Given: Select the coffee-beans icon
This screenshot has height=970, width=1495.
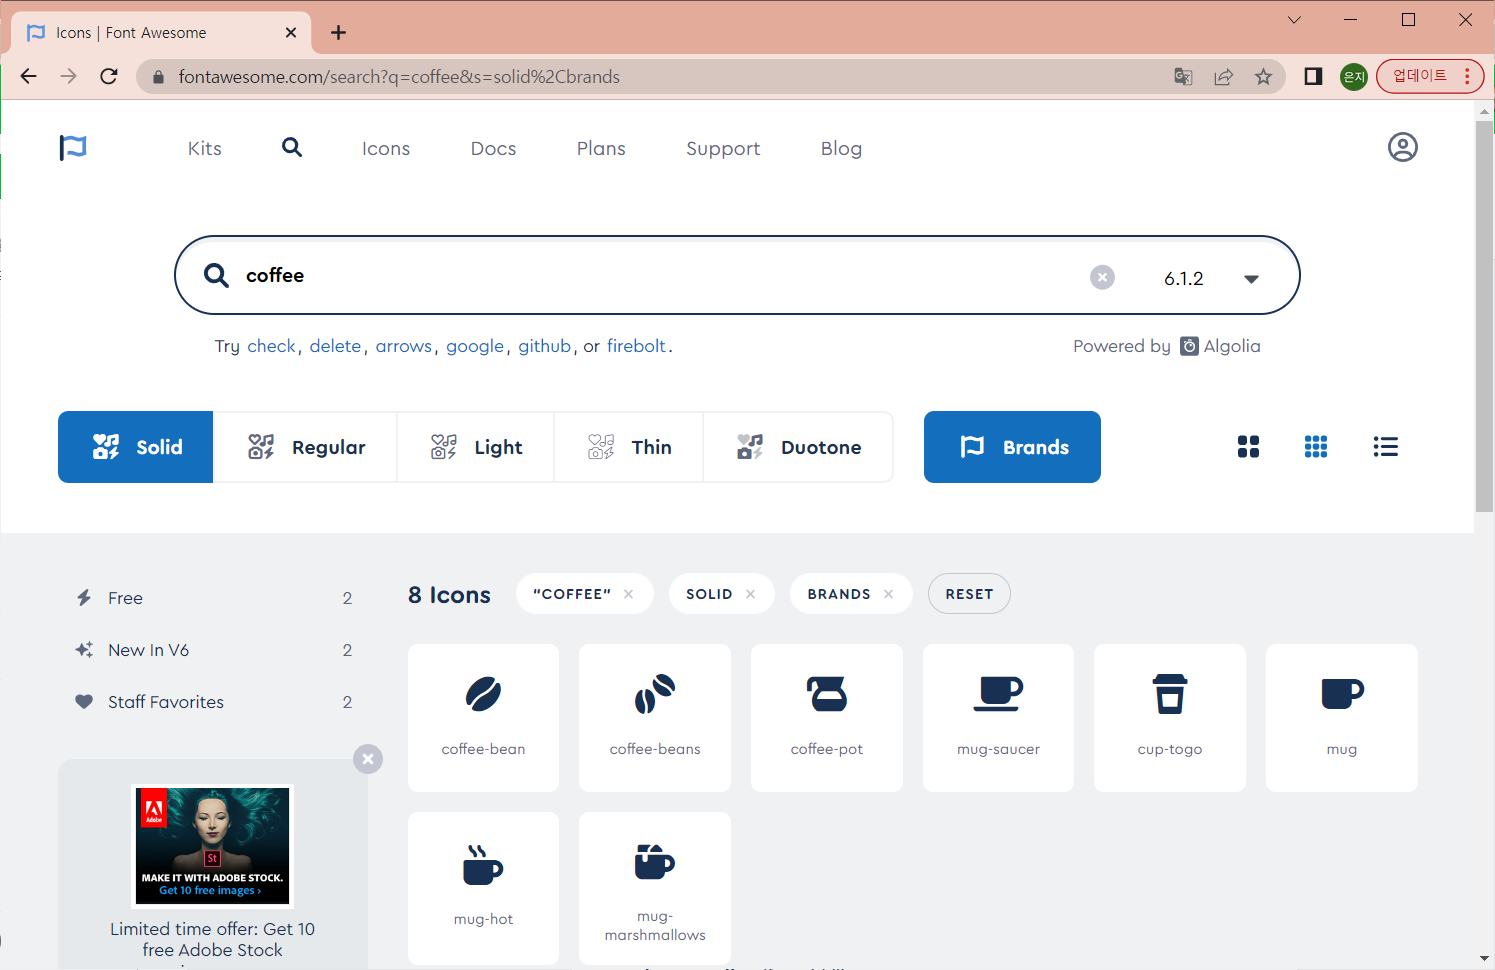Looking at the screenshot, I should (x=655, y=718).
